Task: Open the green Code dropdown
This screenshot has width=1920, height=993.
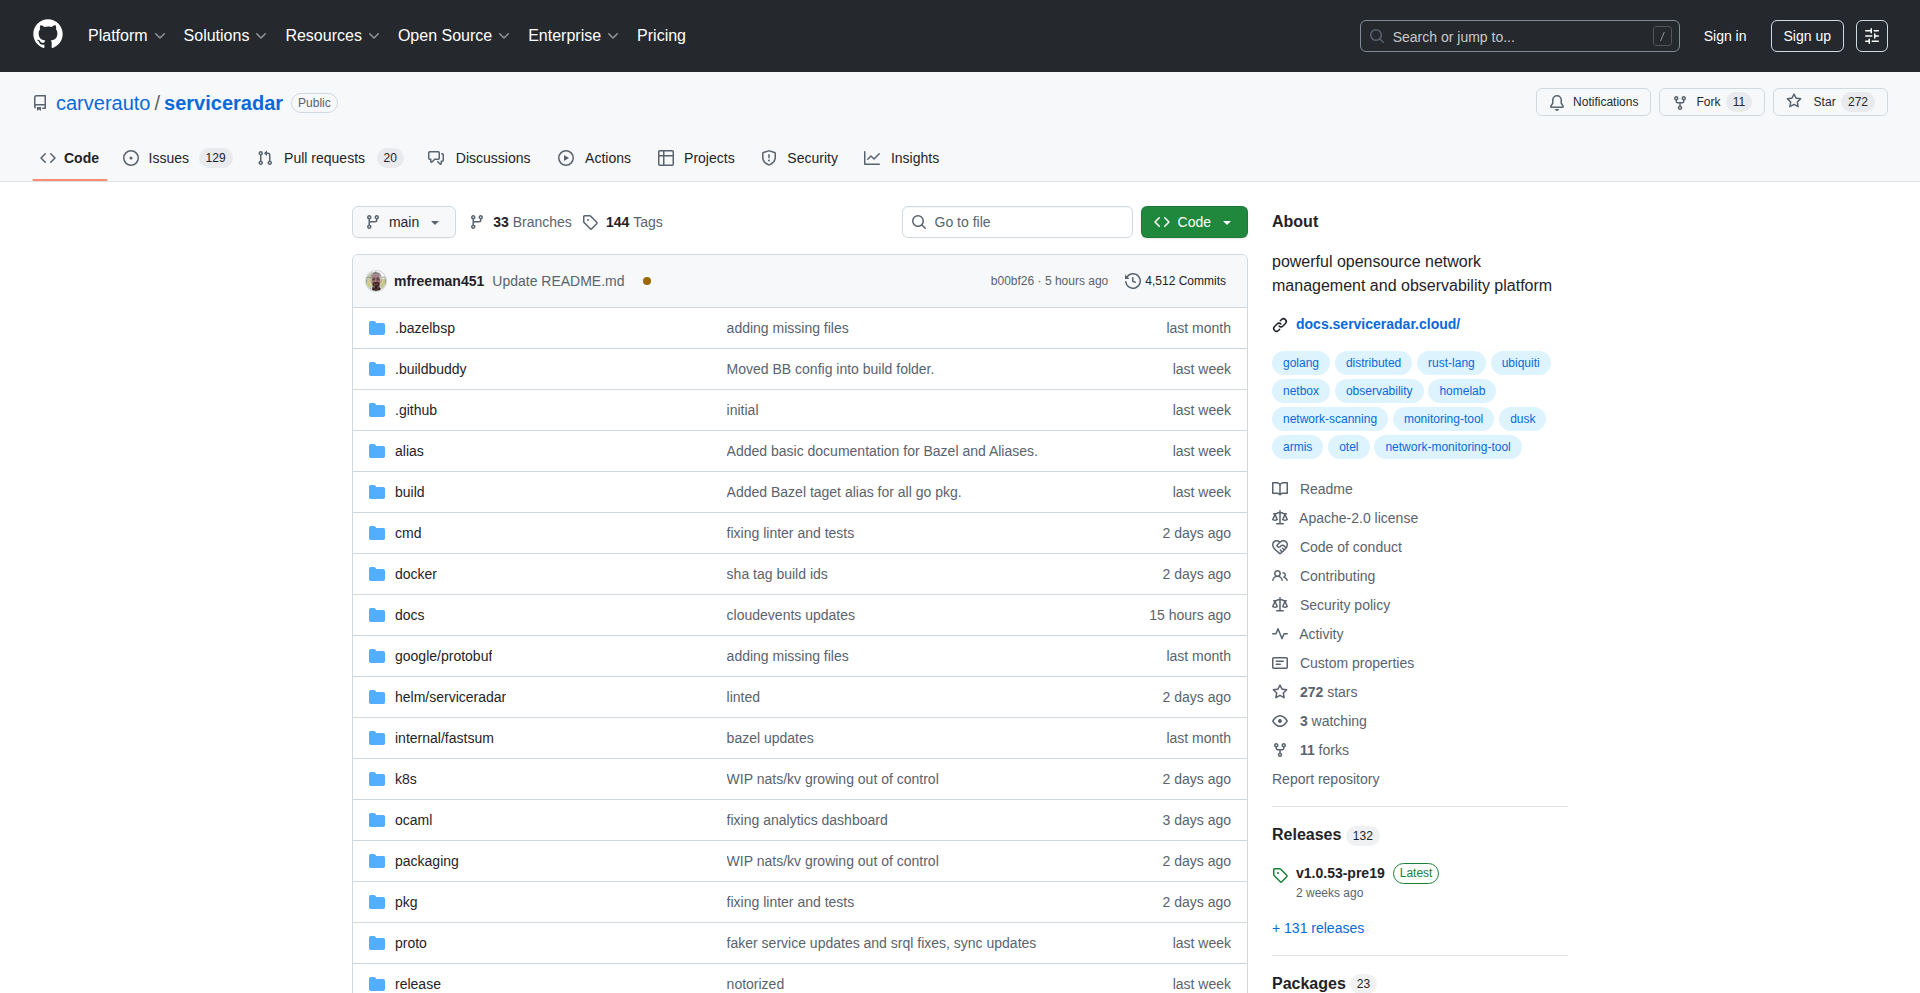Action: tap(1194, 222)
